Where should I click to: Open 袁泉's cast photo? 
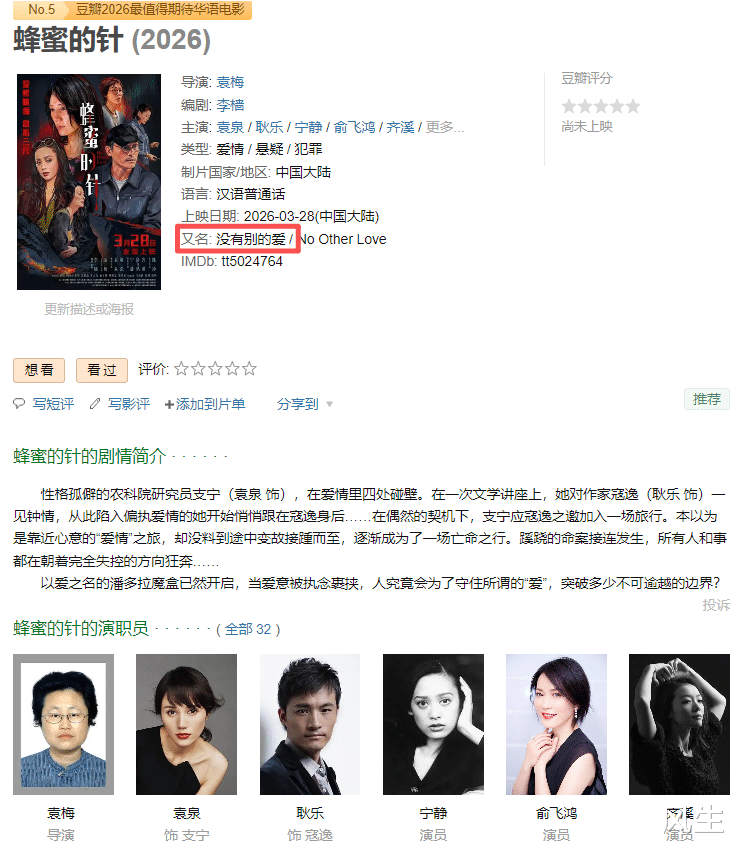186,724
